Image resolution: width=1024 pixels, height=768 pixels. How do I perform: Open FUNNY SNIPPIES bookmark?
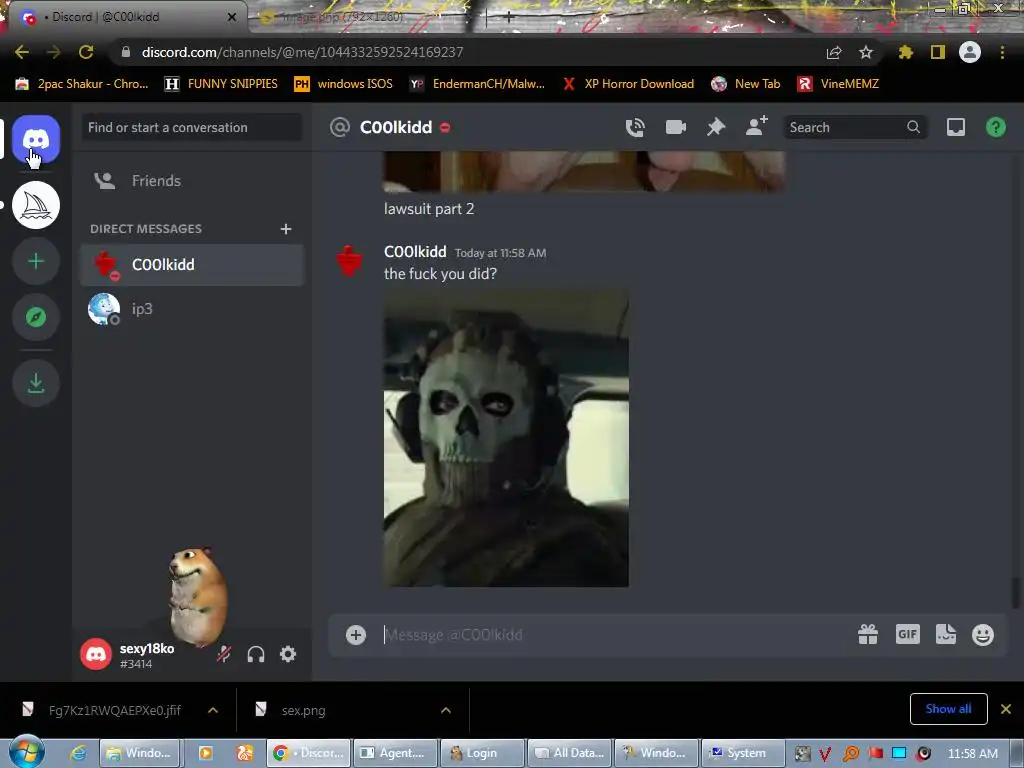(x=221, y=84)
